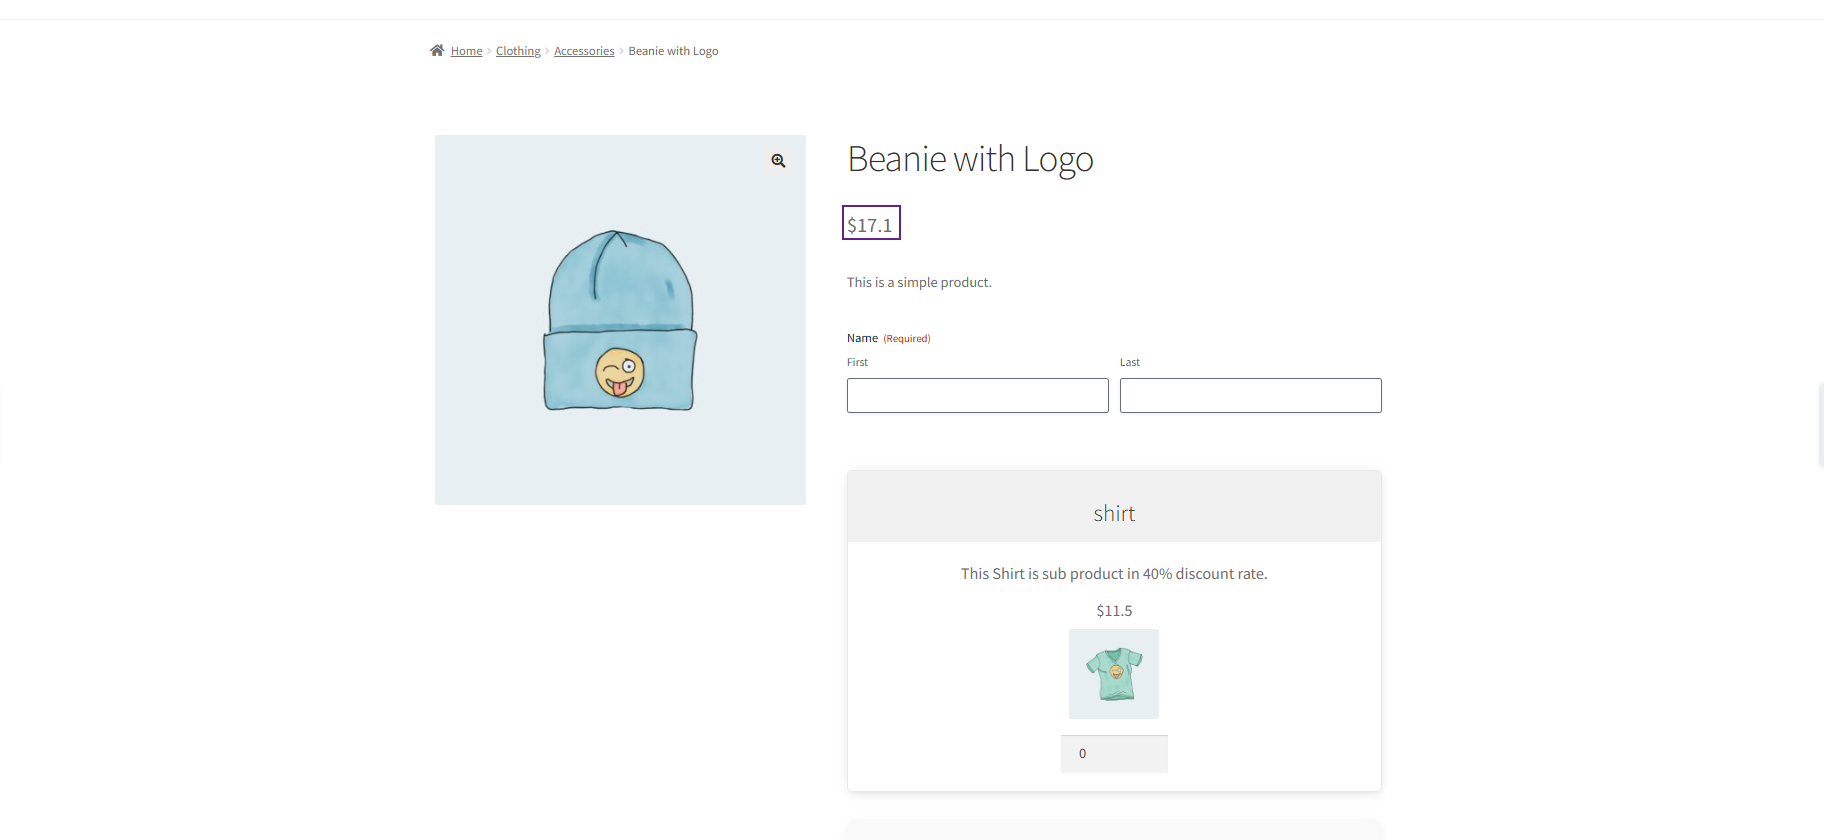The height and width of the screenshot is (840, 1824).
Task: Click the simple product description text
Action: [919, 283]
